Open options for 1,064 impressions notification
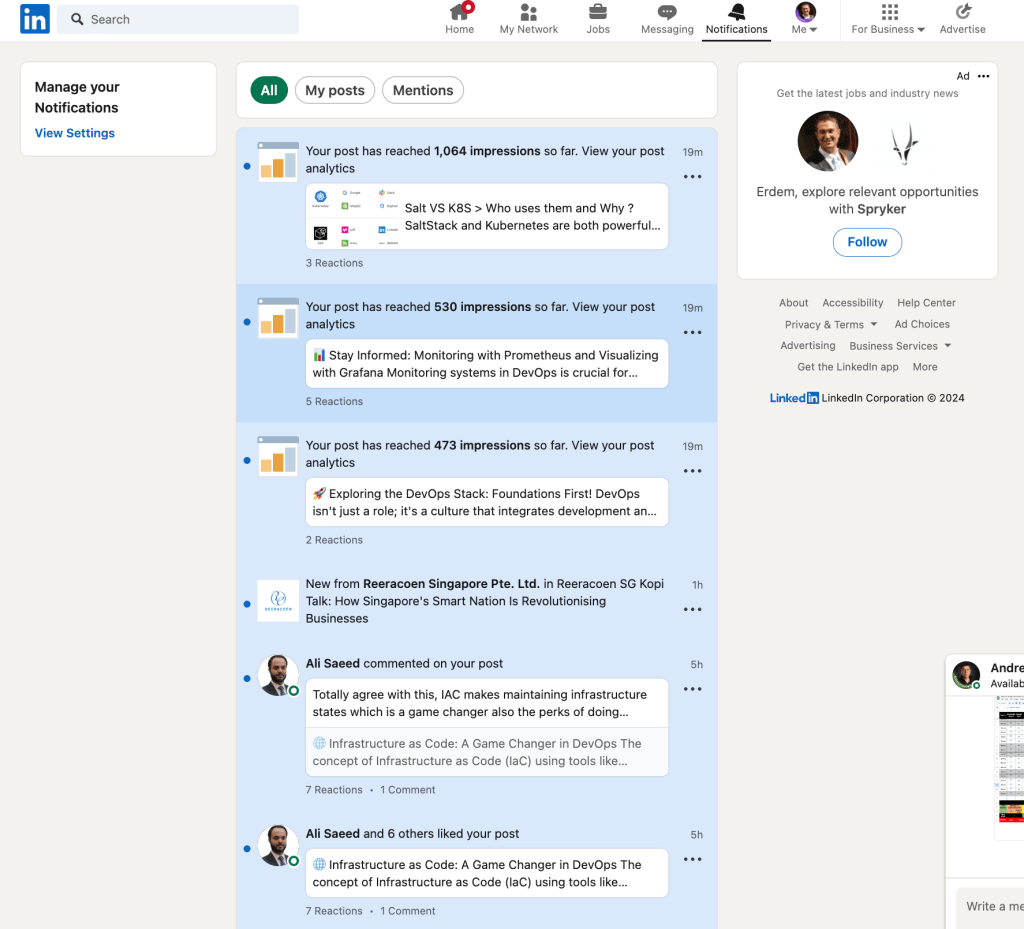This screenshot has height=929, width=1024. (692, 176)
